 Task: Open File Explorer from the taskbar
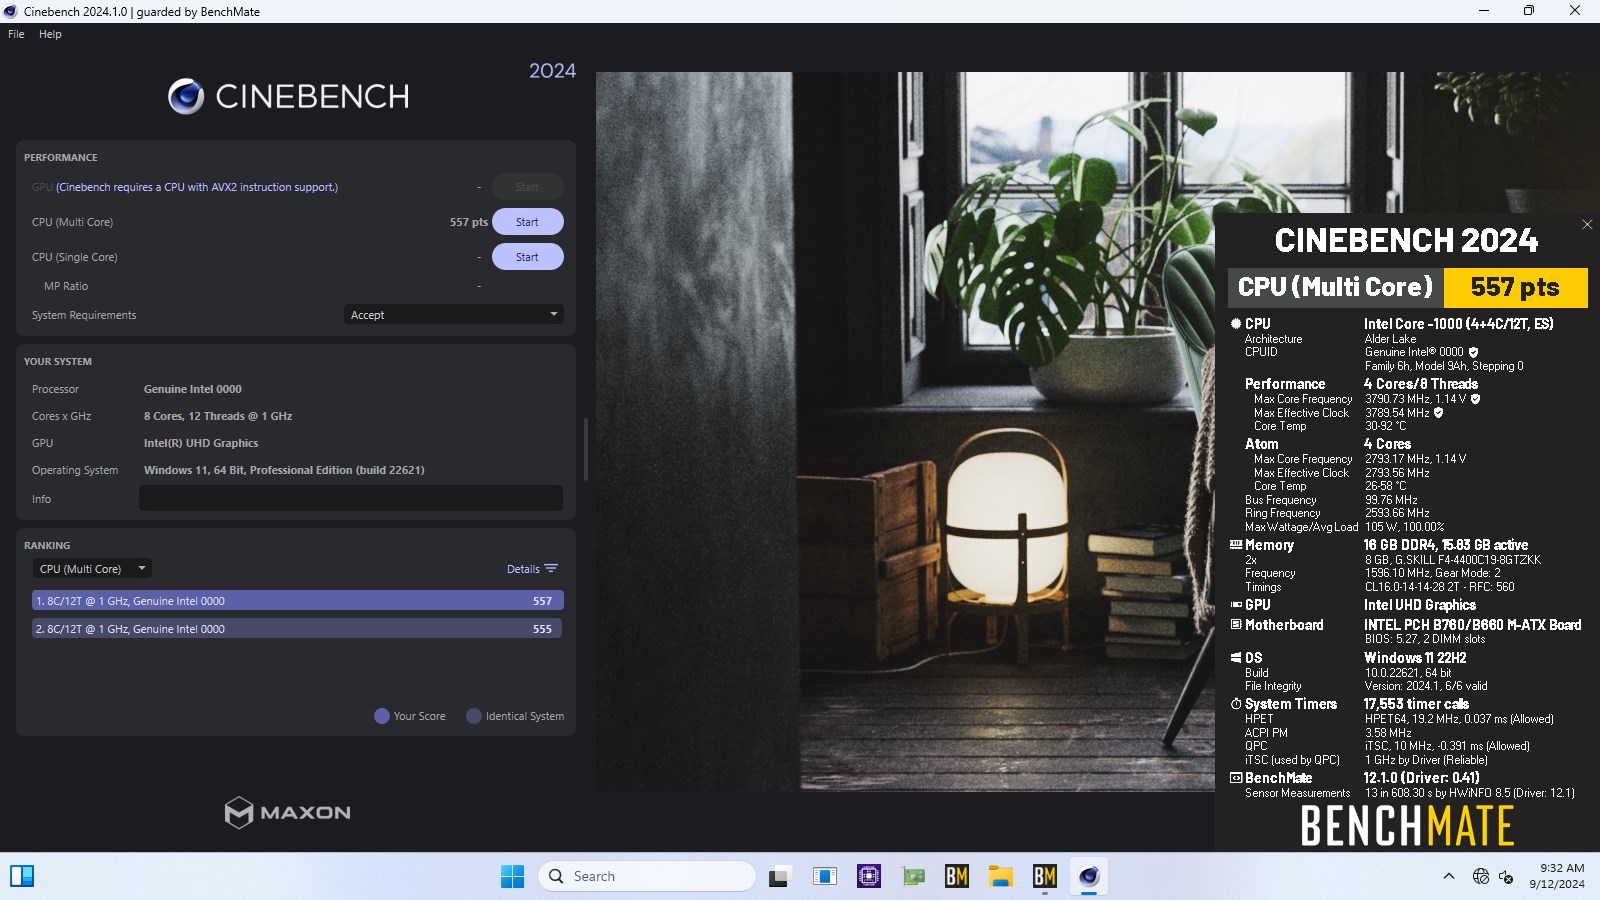[x=1001, y=876]
